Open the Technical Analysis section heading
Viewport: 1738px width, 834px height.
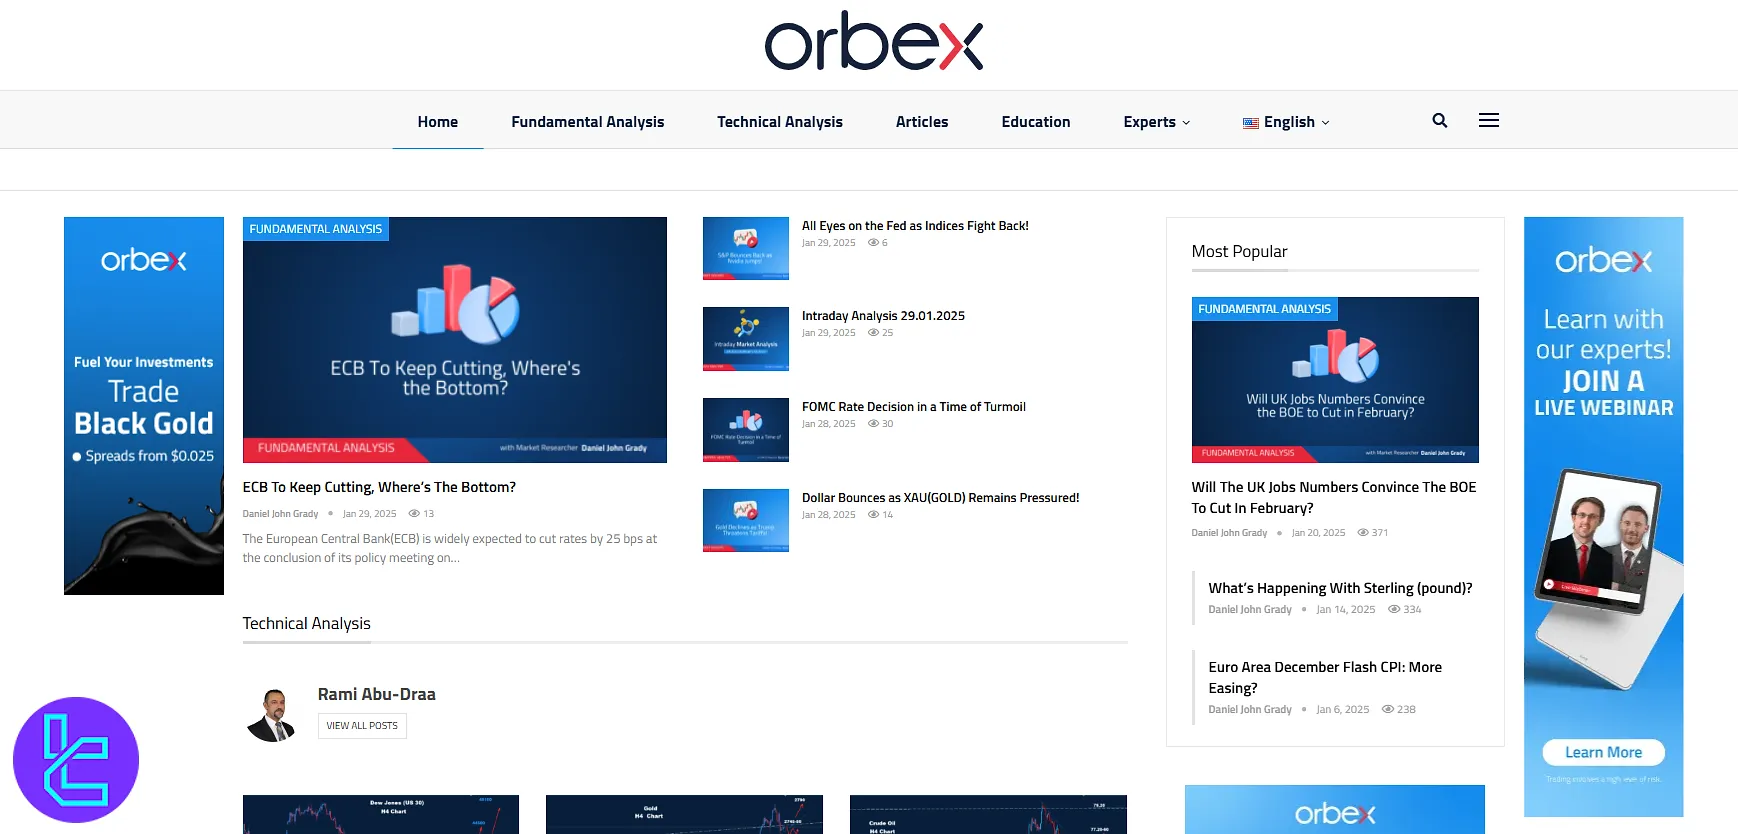(307, 623)
